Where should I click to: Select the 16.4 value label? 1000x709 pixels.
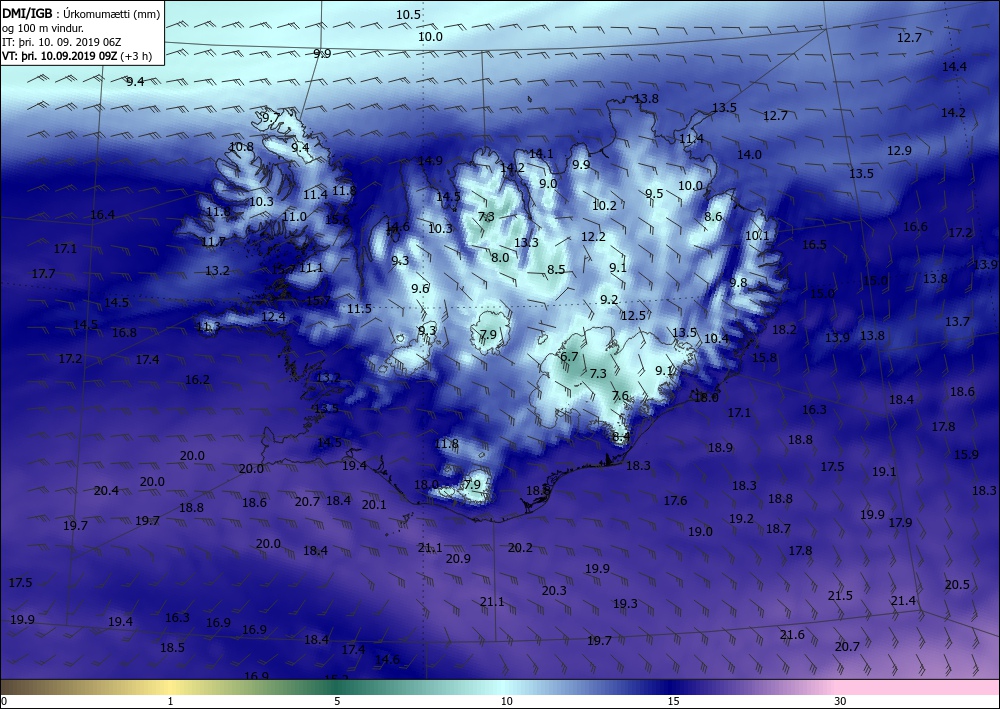click(103, 215)
